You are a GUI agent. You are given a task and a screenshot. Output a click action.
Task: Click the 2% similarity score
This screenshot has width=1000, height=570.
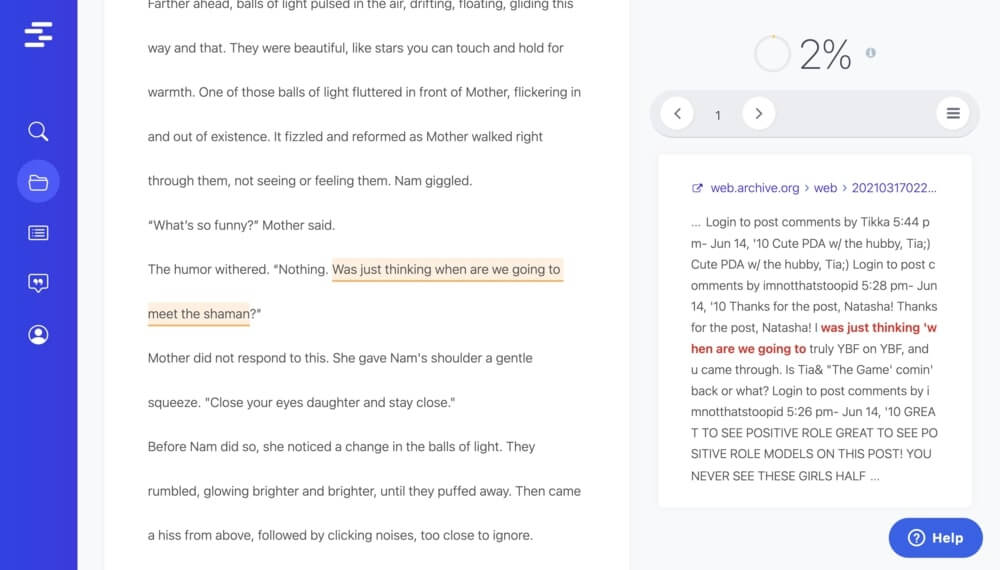pos(825,54)
